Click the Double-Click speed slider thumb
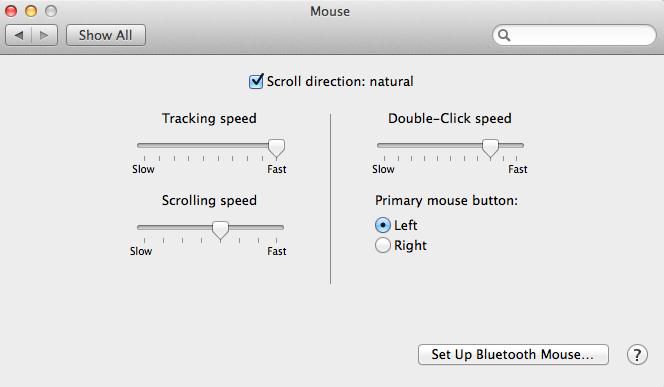This screenshot has width=664, height=387. tap(490, 148)
